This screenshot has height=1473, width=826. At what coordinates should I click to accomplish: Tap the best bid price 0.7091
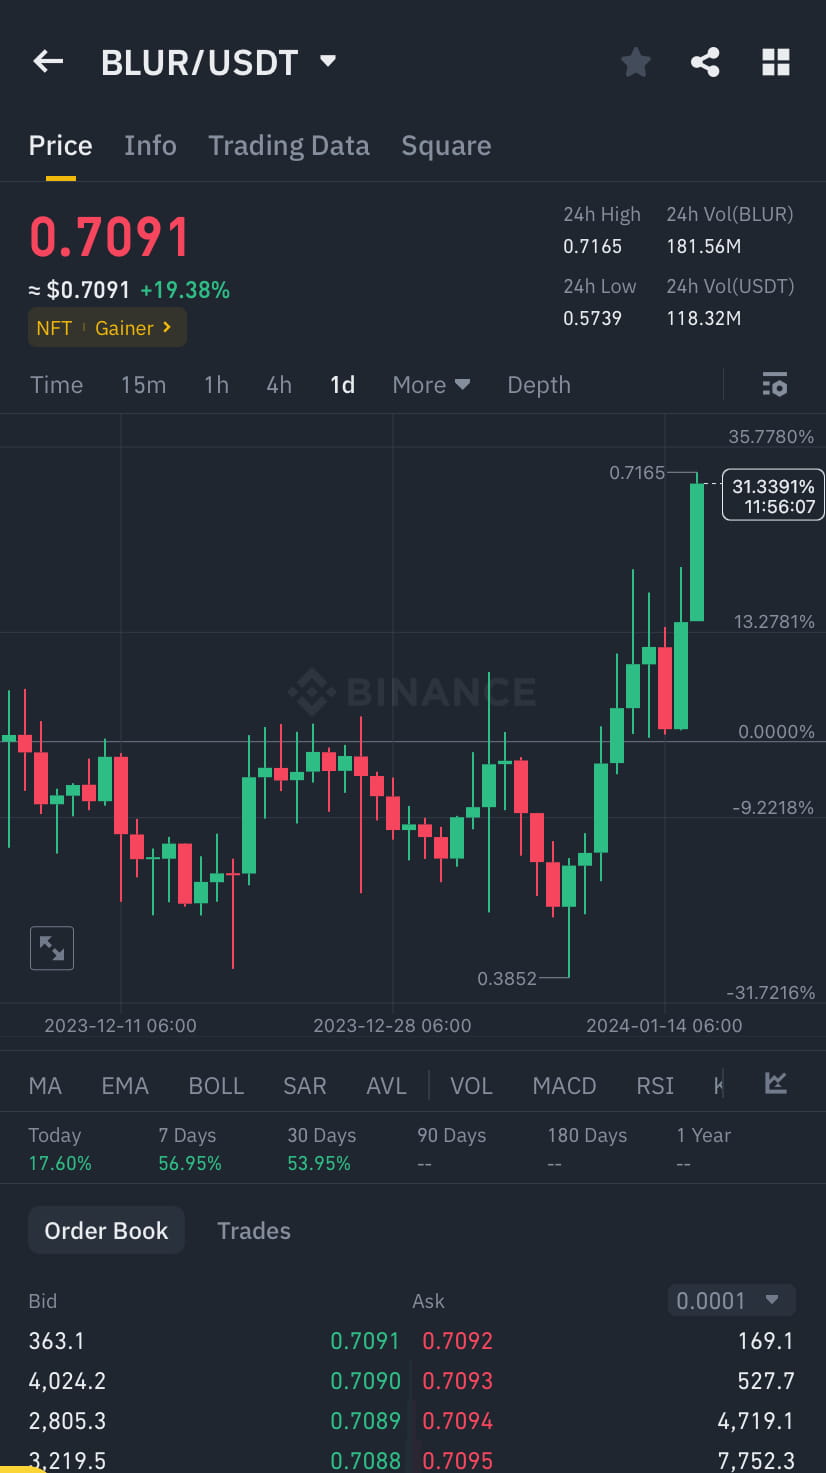[x=365, y=1341]
